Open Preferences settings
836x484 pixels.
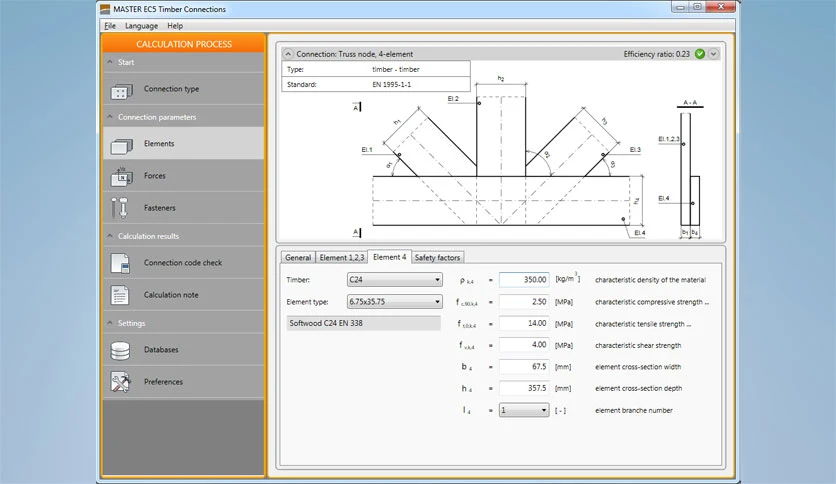point(183,382)
